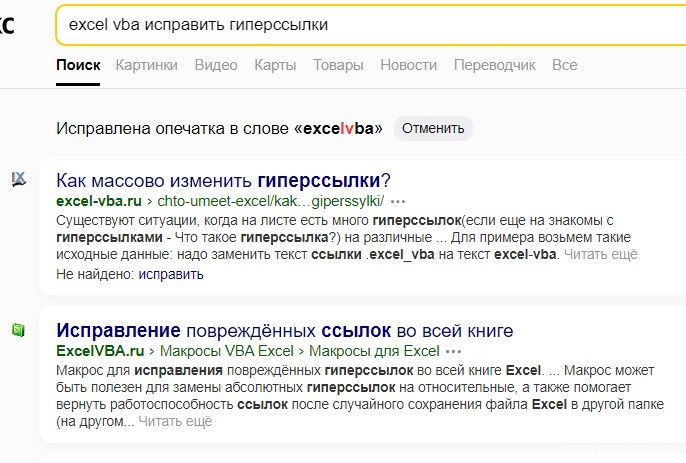Open result 'Исправление повреждённых ссылок во всей книге'
This screenshot has width=686, height=463.
tap(285, 330)
